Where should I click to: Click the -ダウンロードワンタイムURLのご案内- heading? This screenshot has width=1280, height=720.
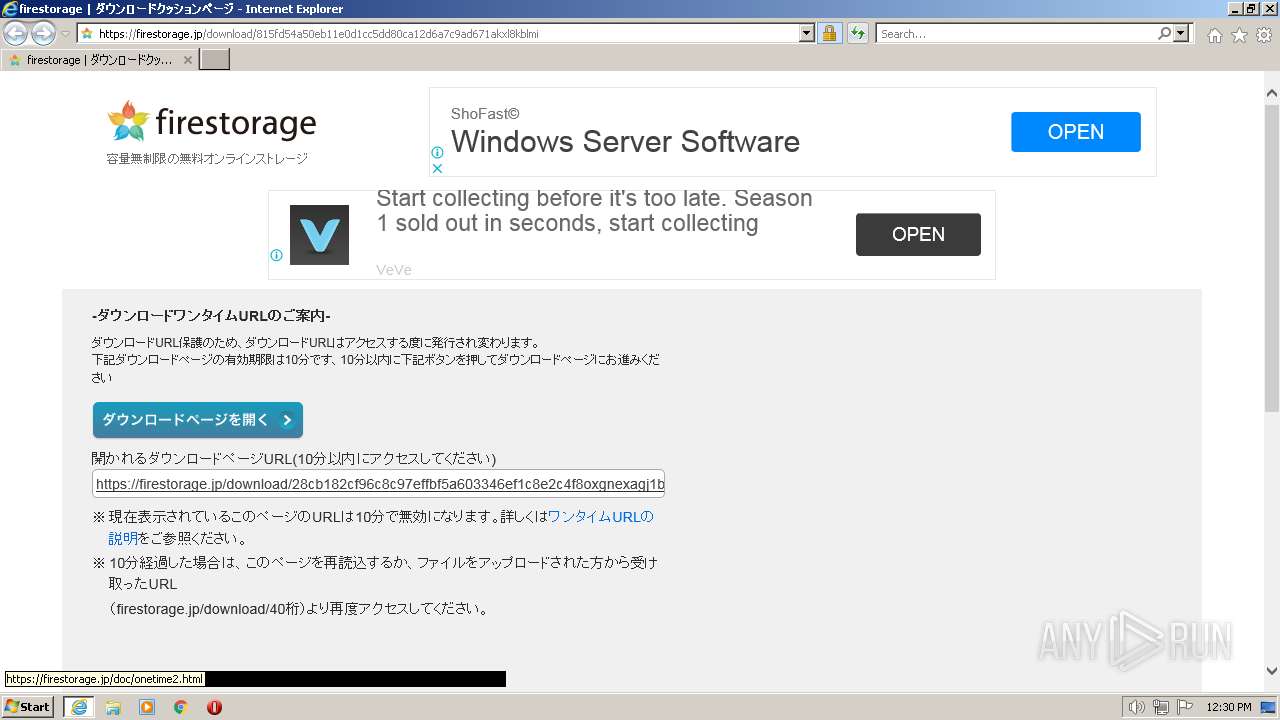pyautogui.click(x=211, y=316)
